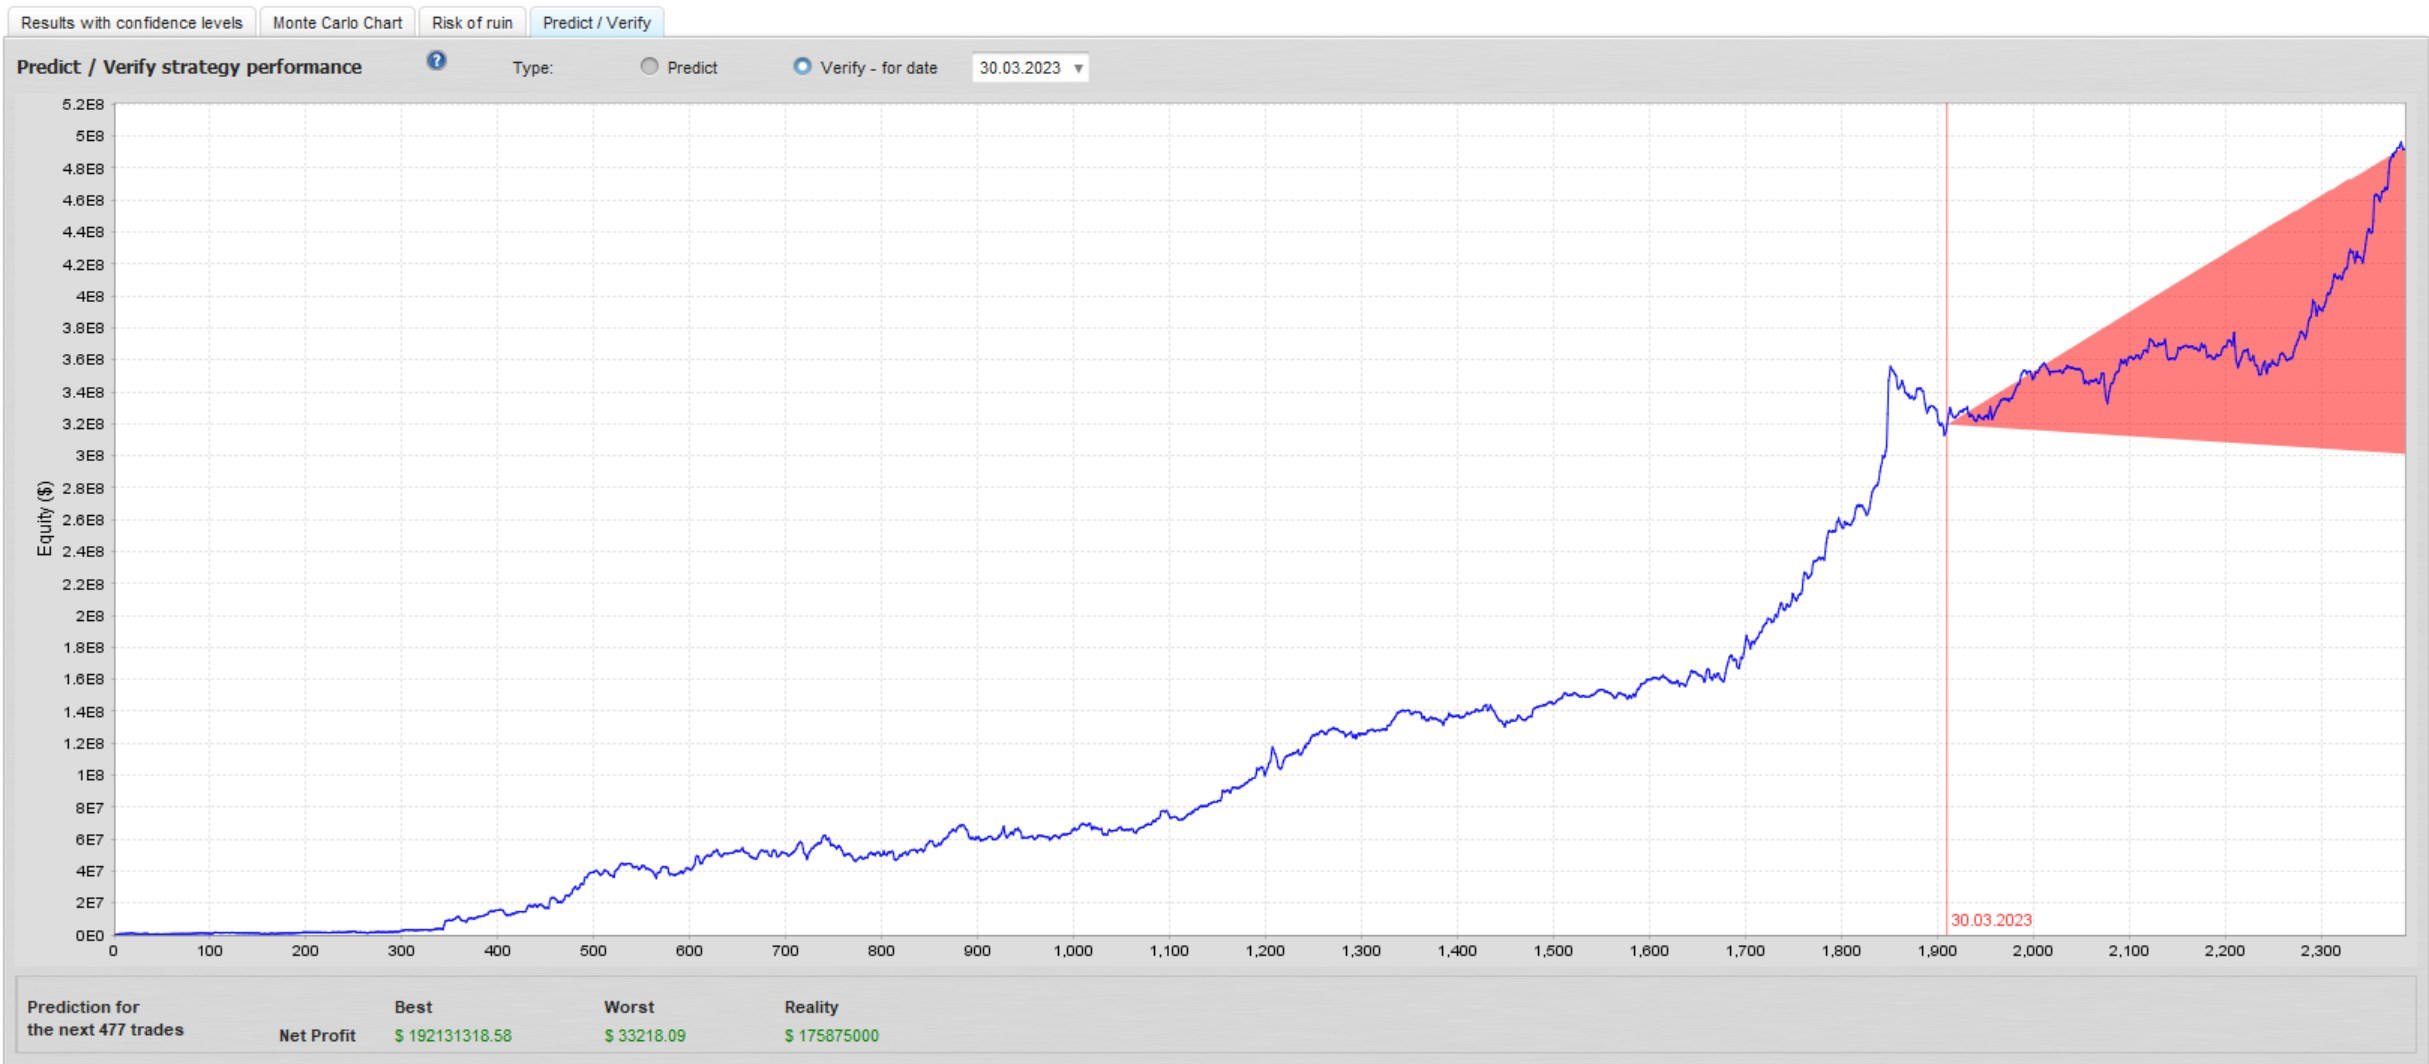The width and height of the screenshot is (2429, 1064).
Task: Select the Verify - for date option
Action: pyautogui.click(x=802, y=67)
